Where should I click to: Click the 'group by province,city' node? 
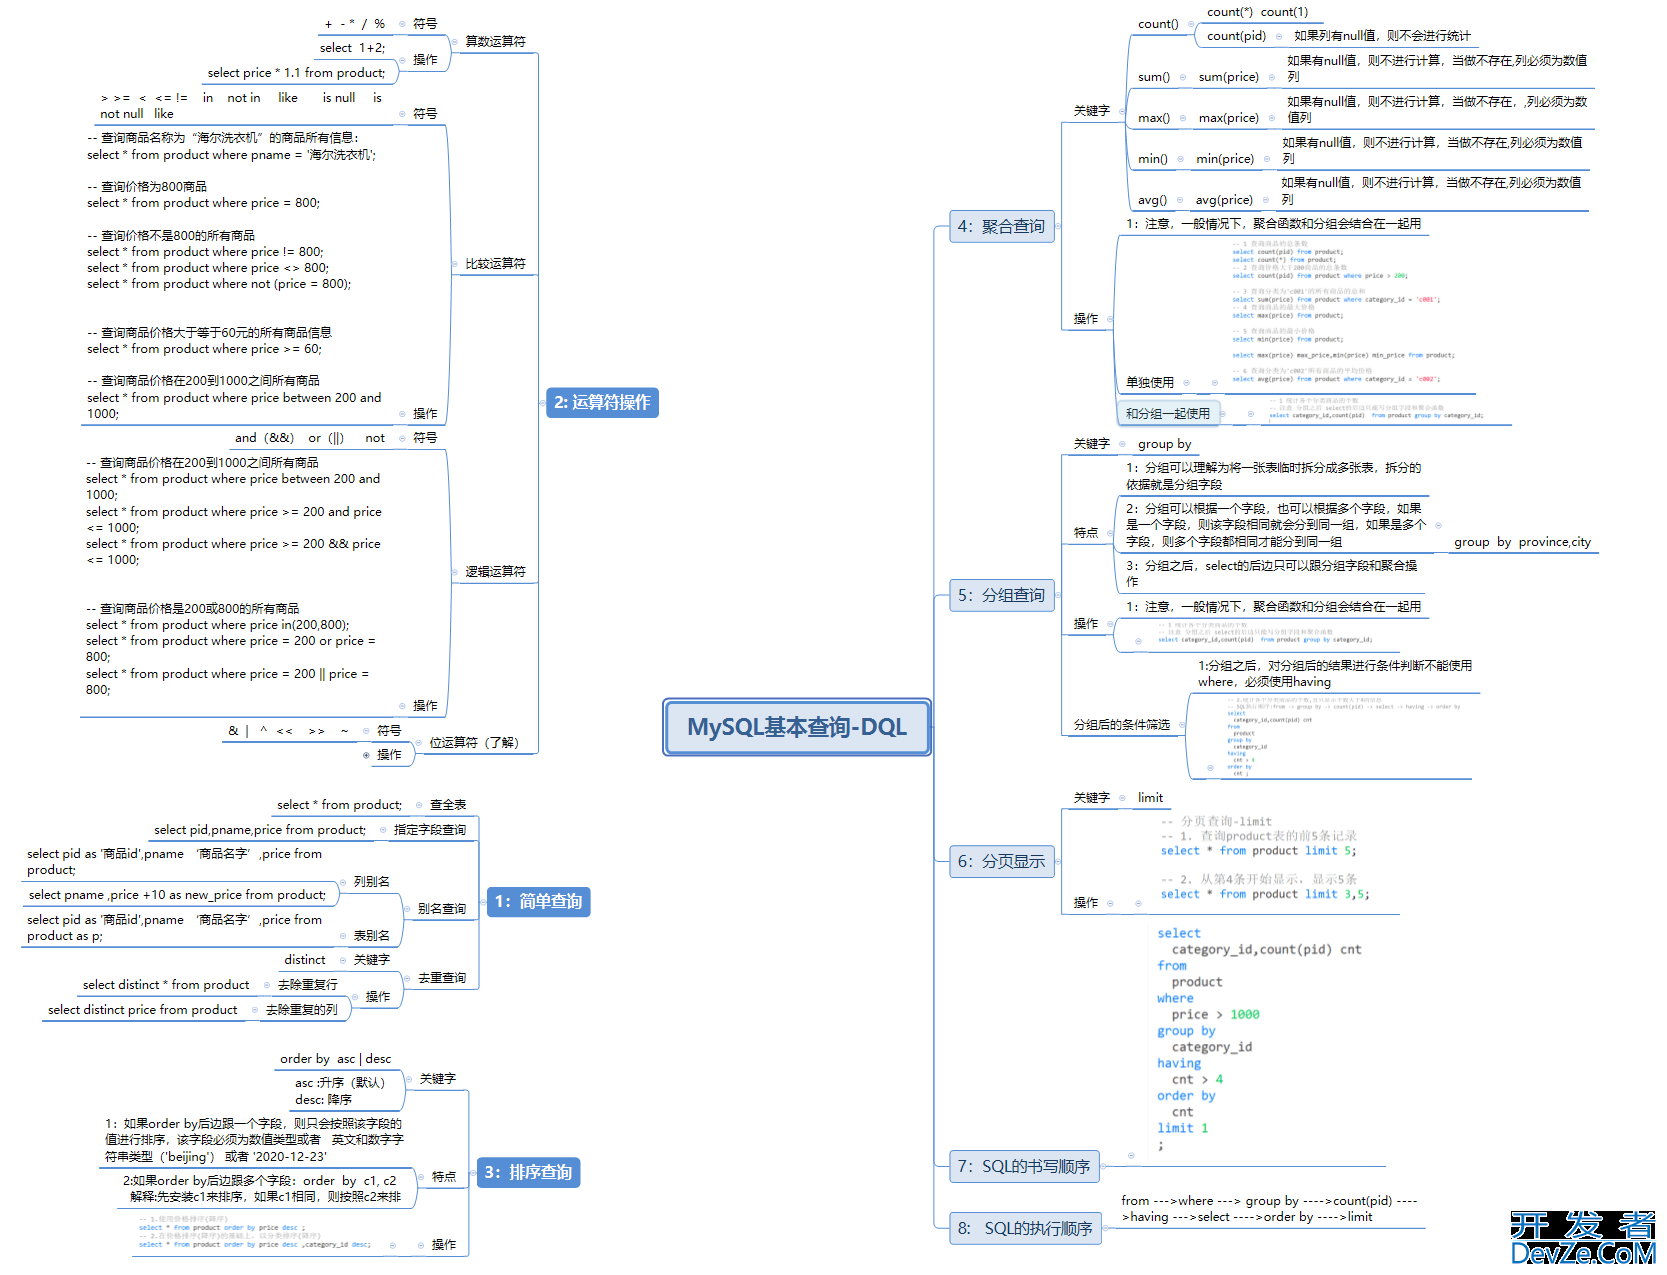point(1522,542)
